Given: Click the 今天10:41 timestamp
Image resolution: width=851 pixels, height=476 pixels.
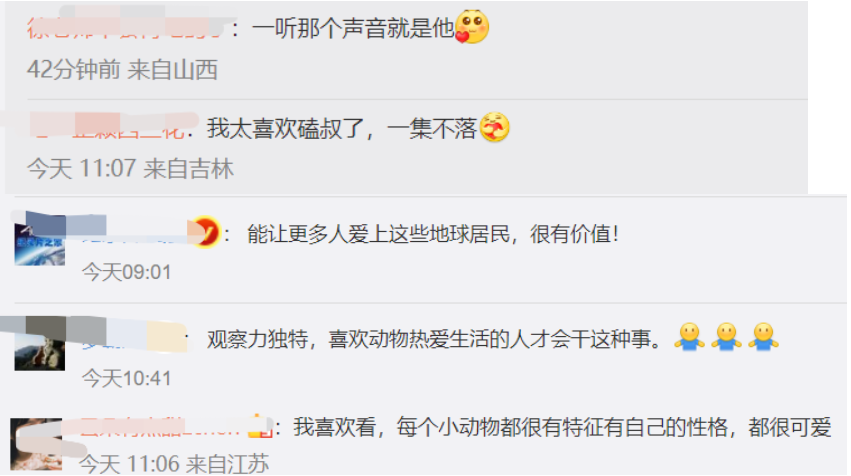Looking at the screenshot, I should click(x=126, y=378).
